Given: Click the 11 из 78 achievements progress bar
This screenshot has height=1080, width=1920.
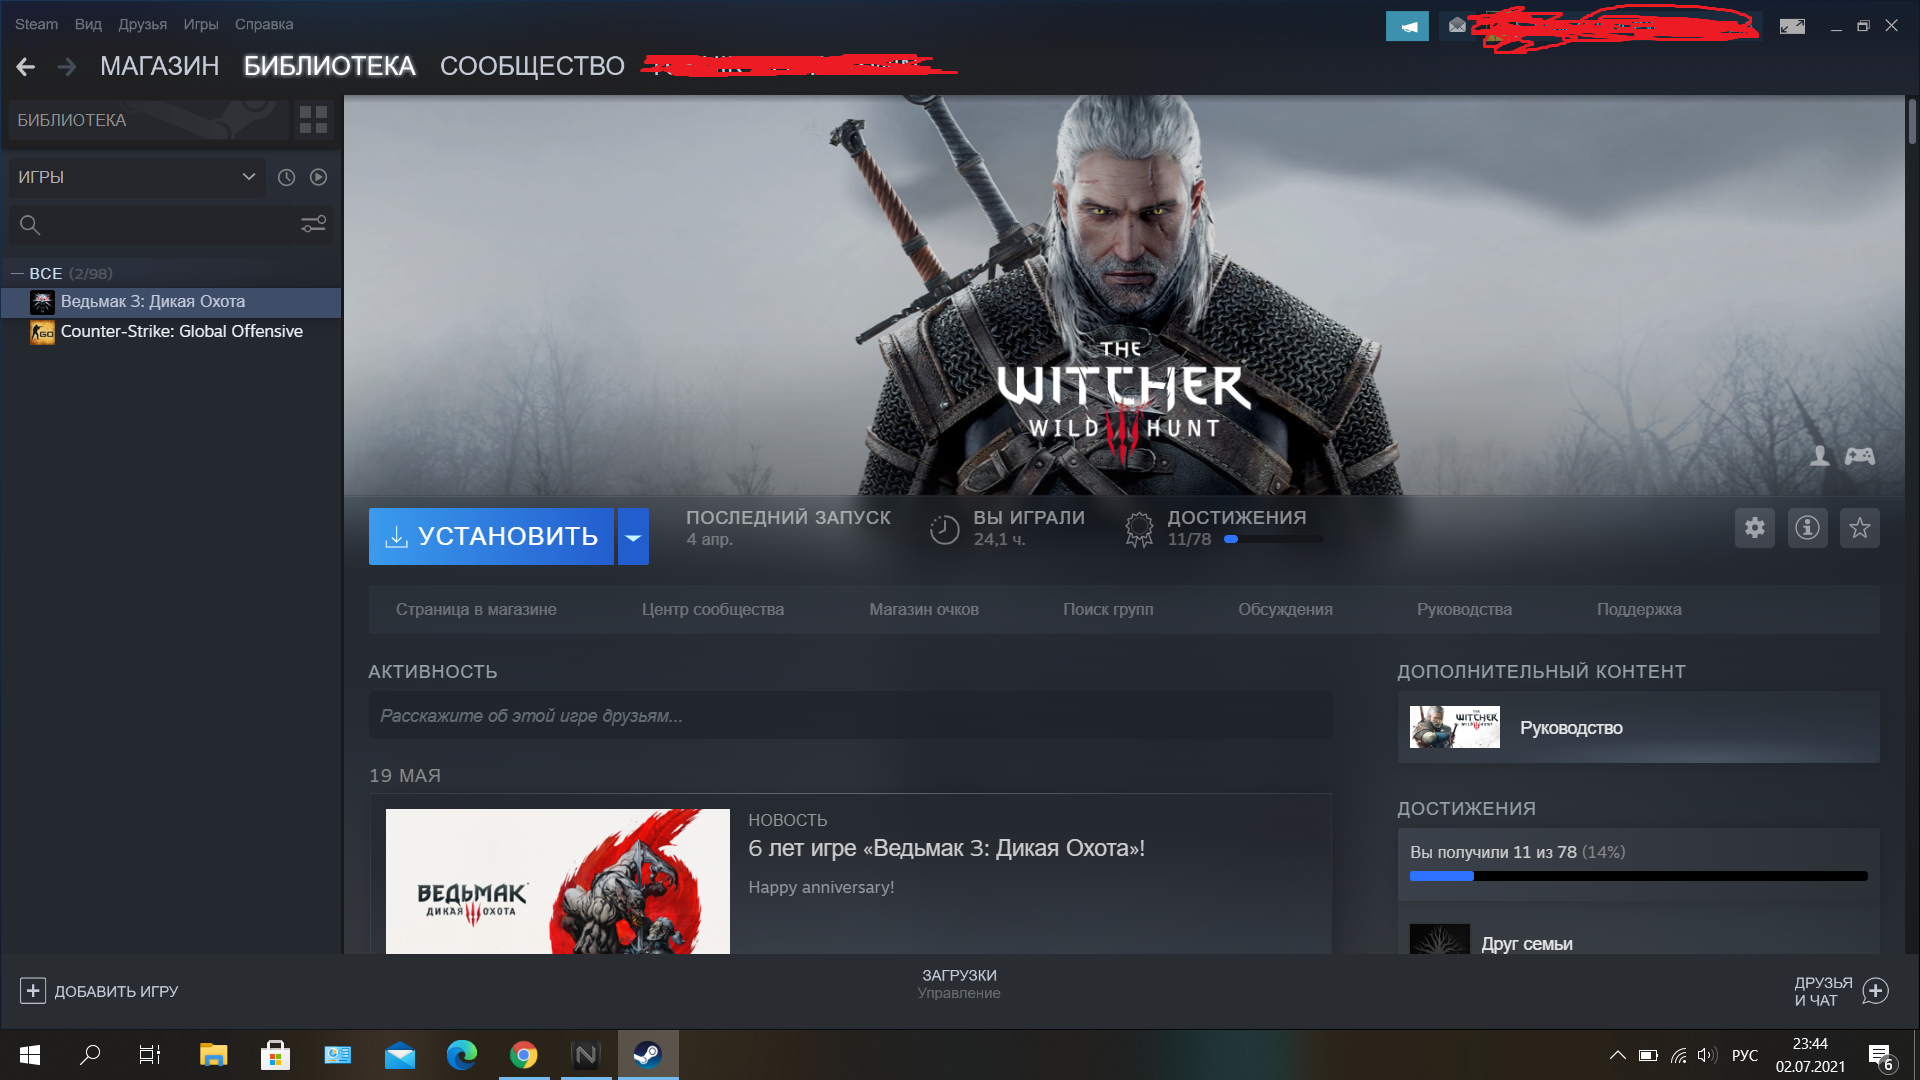Looking at the screenshot, I should pos(1638,876).
